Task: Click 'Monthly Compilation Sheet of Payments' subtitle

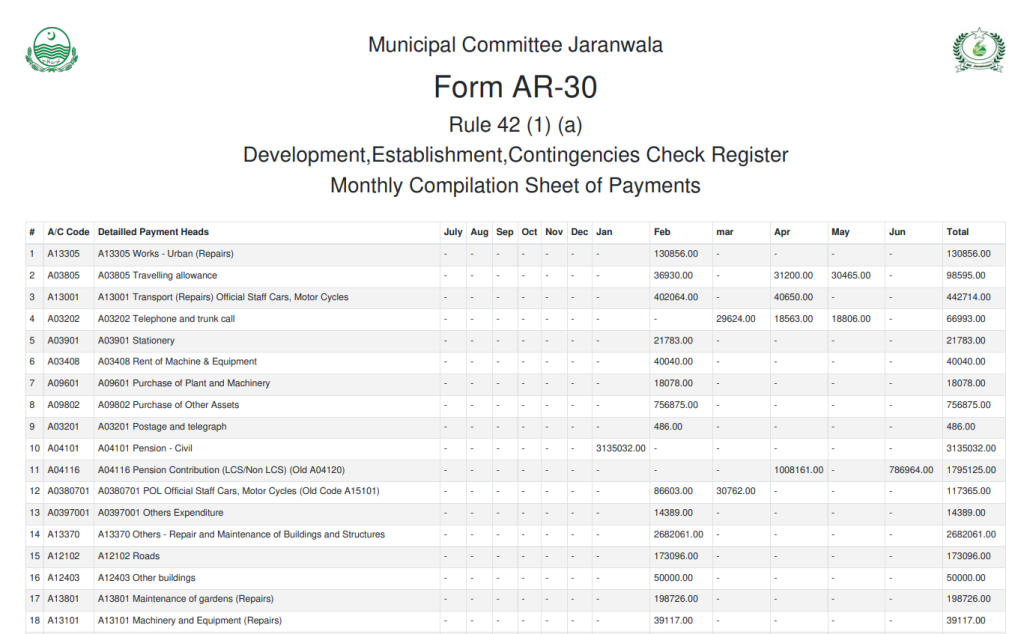Action: pyautogui.click(x=515, y=186)
